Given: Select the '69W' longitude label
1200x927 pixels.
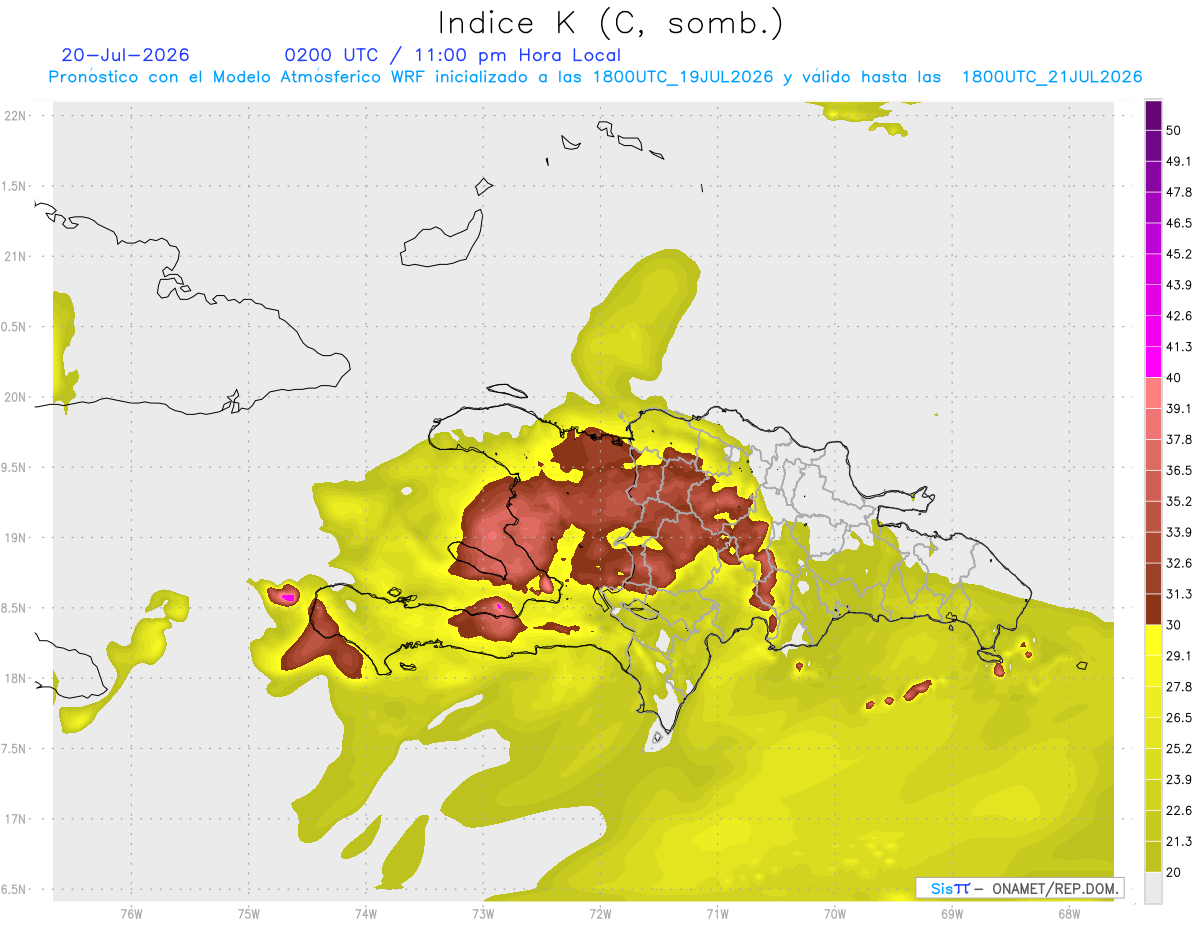Looking at the screenshot, I should coord(951,914).
